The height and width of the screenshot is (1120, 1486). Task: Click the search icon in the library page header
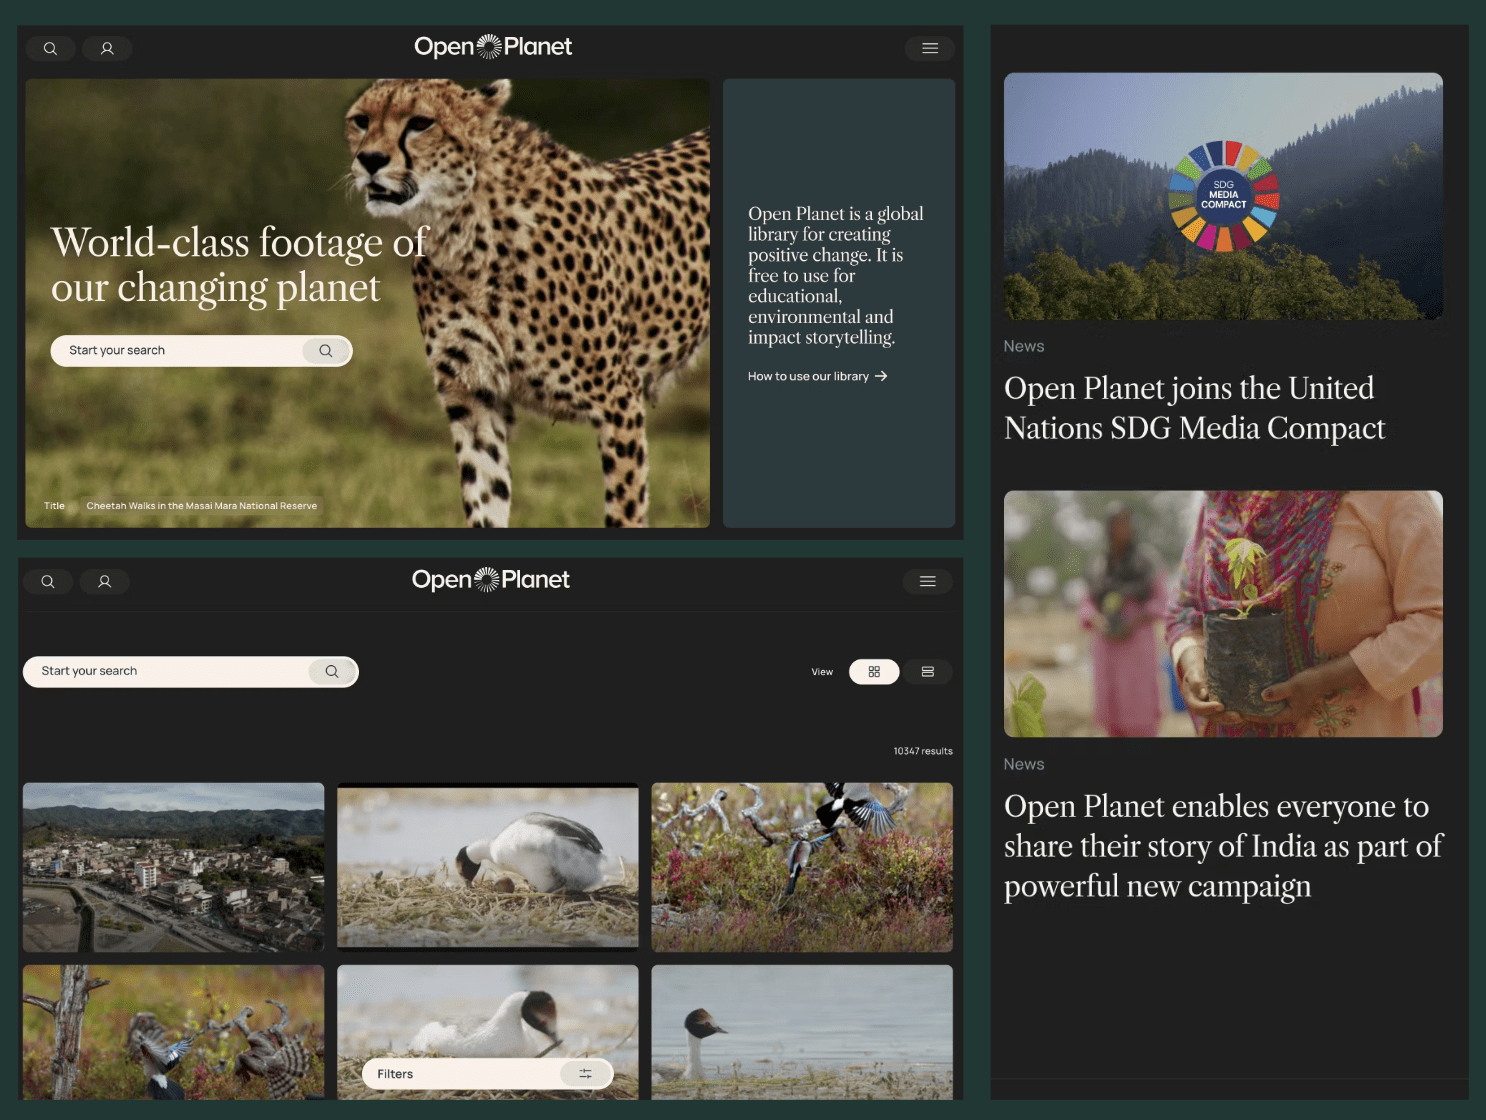[x=48, y=582]
